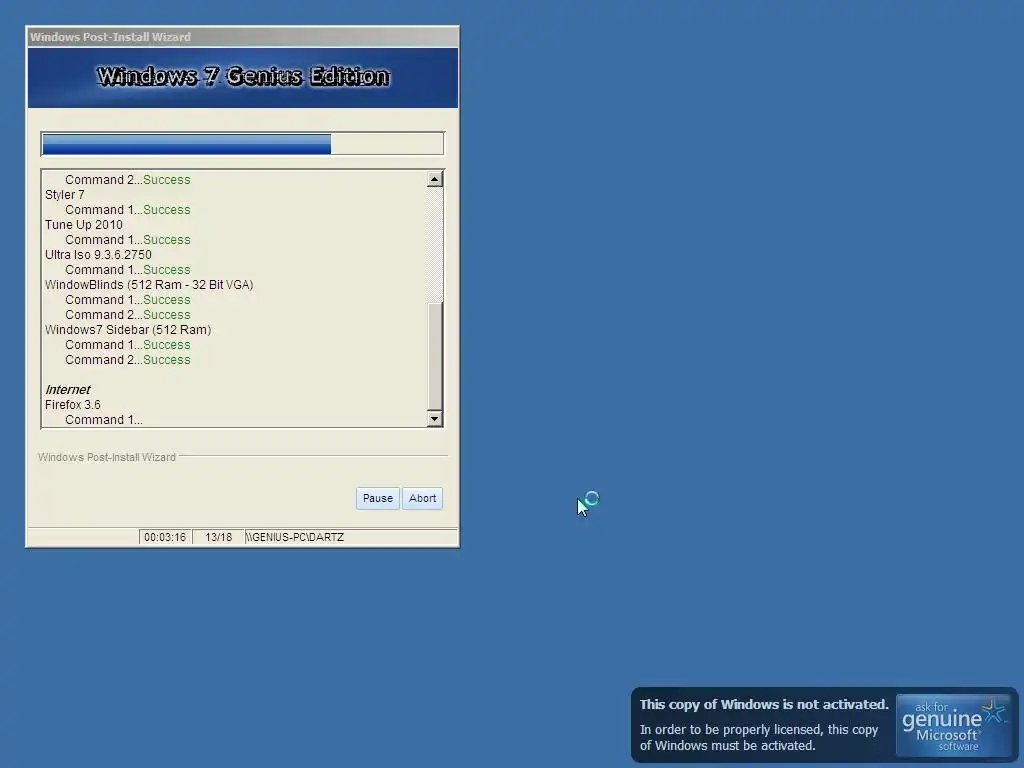Viewport: 1024px width, 768px height.
Task: Select the Windows7 Sidebar (512 Ram) entry
Action: pos(128,330)
